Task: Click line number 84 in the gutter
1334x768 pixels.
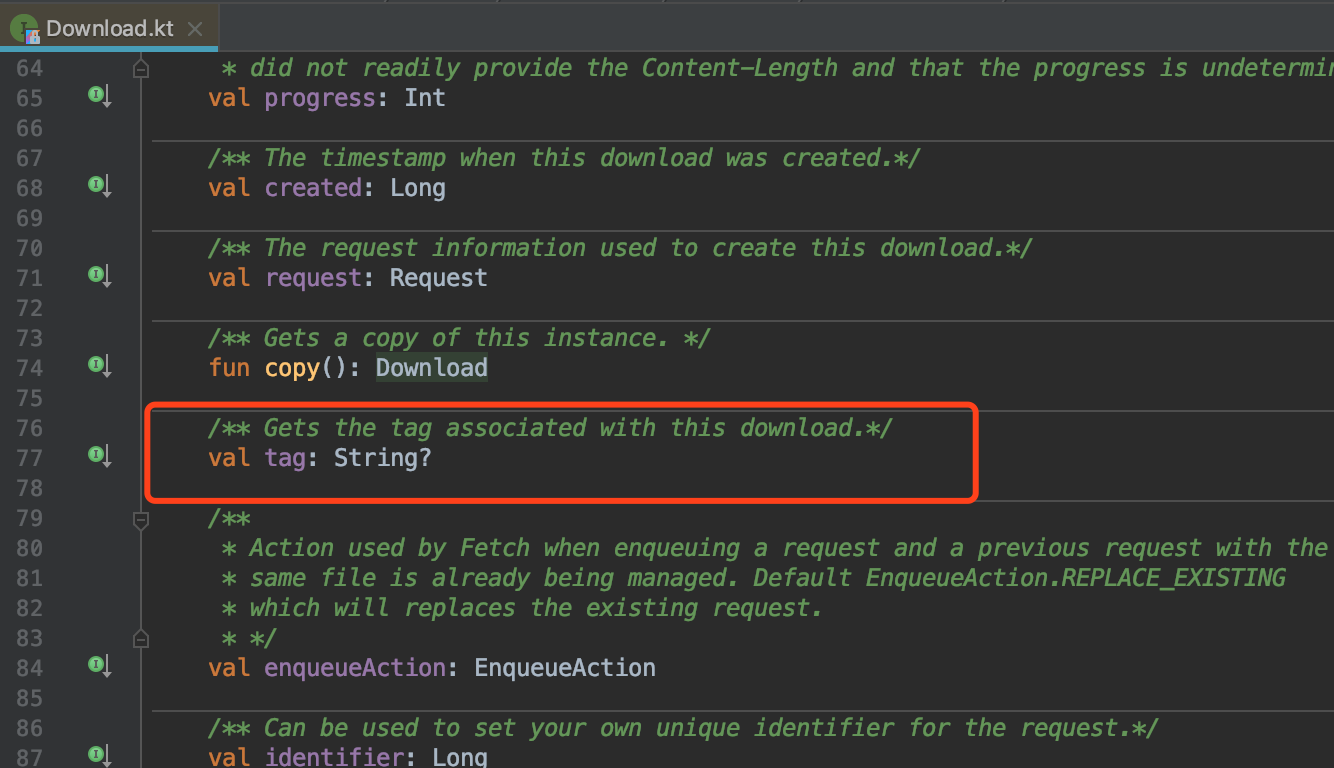Action: 30,667
